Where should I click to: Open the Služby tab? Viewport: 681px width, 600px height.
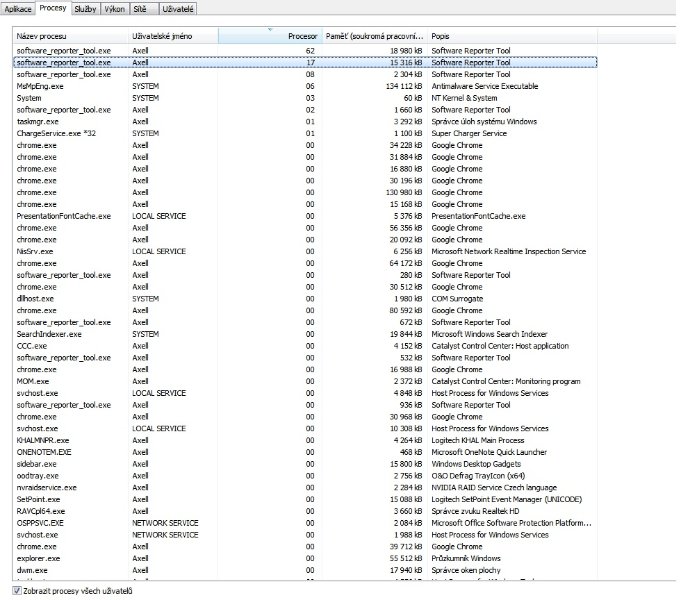click(85, 9)
